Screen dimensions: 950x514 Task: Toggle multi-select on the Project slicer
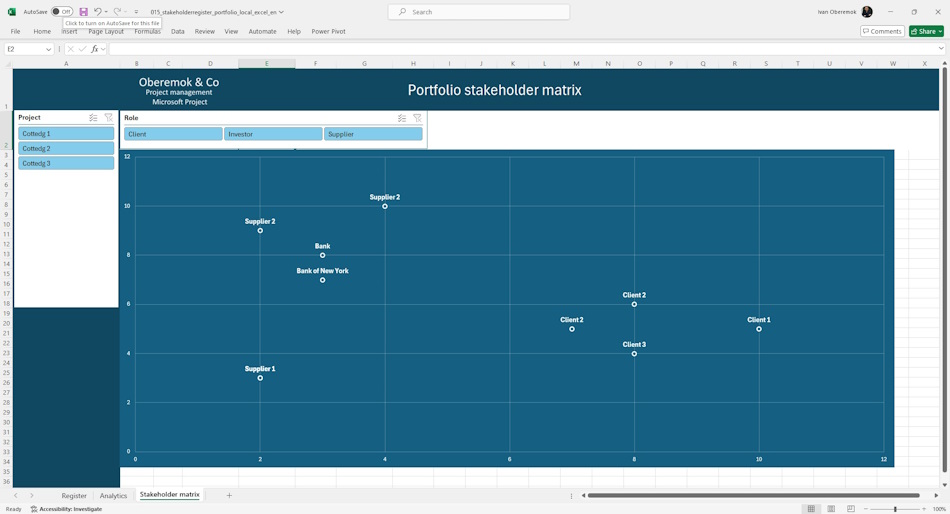tap(93, 118)
